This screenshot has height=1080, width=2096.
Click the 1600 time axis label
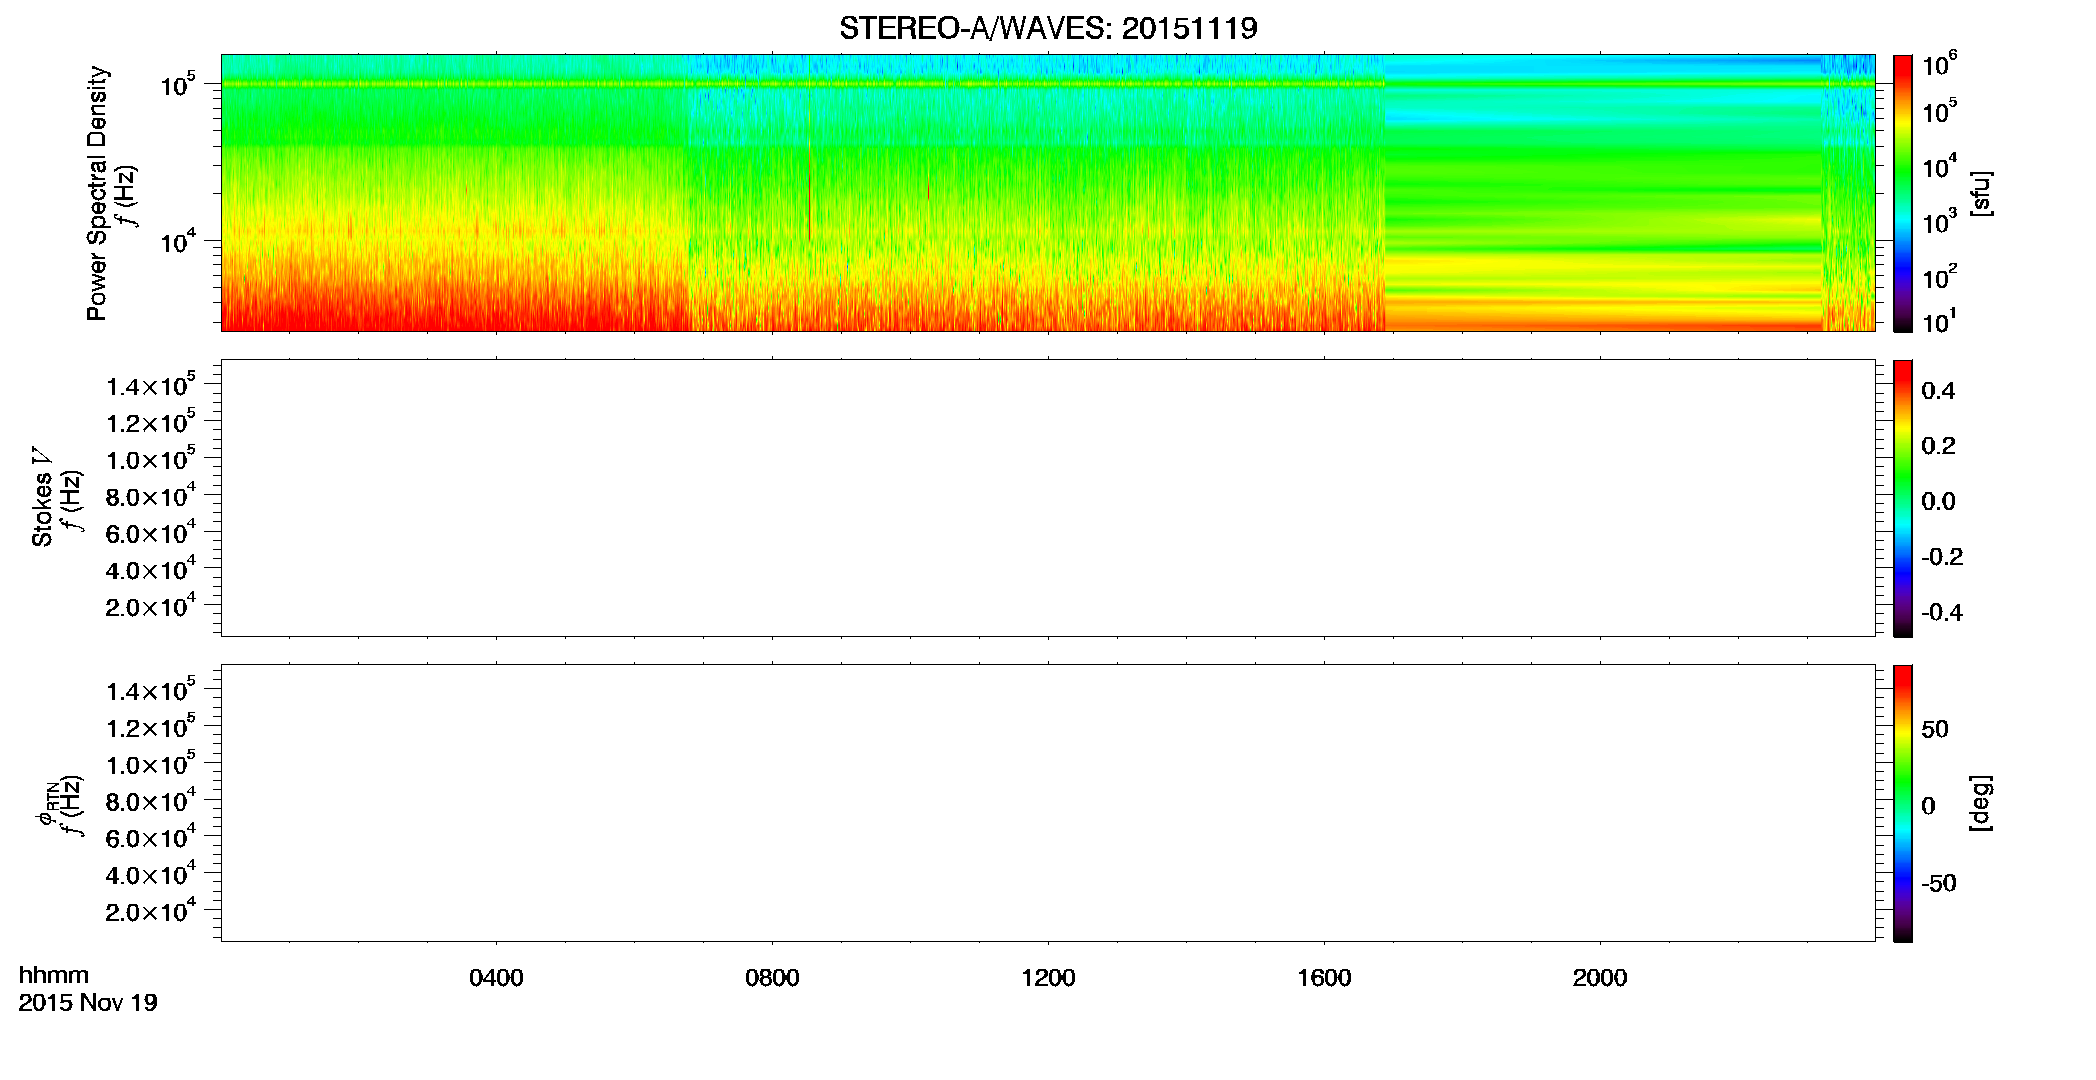pos(1324,978)
